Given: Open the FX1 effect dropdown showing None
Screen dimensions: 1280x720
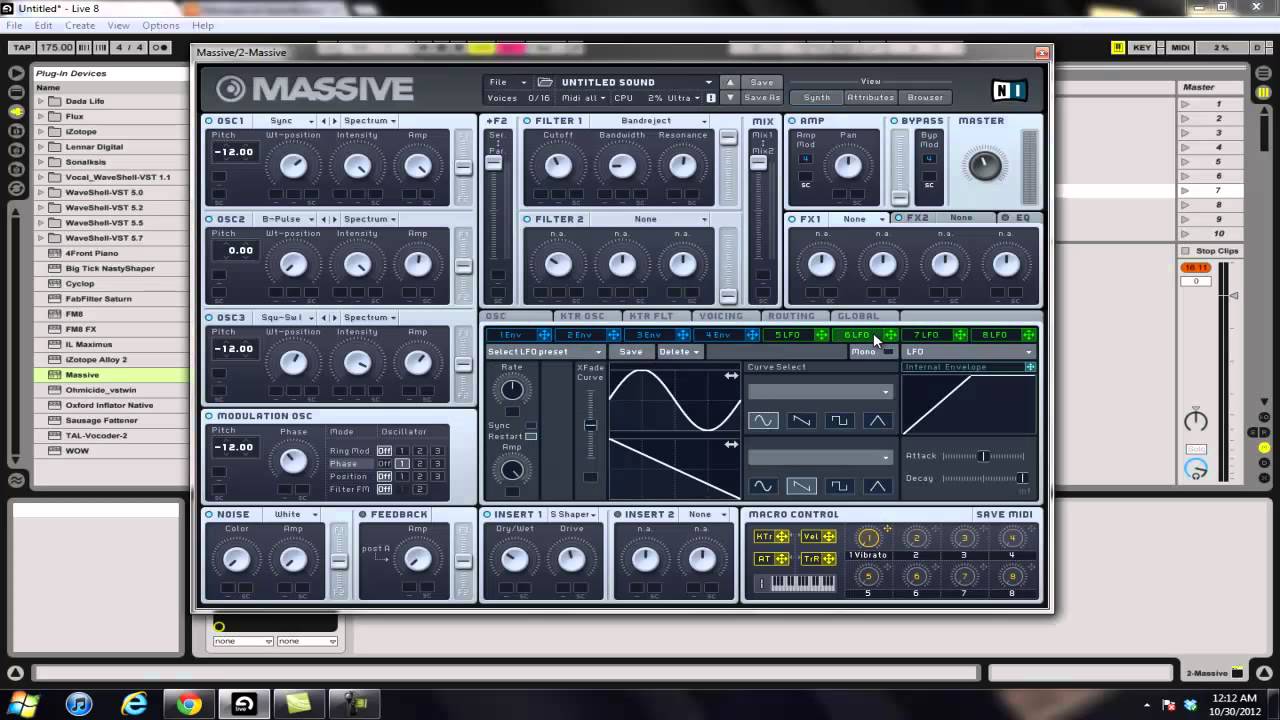Looking at the screenshot, I should (862, 219).
